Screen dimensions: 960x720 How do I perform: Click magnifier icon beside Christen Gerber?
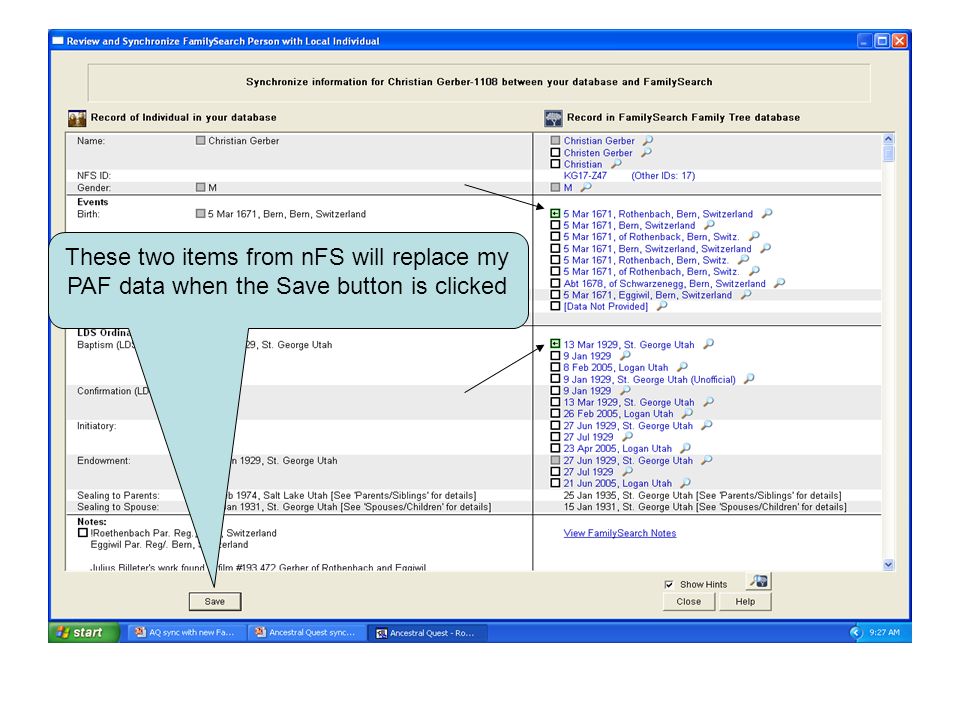point(647,152)
